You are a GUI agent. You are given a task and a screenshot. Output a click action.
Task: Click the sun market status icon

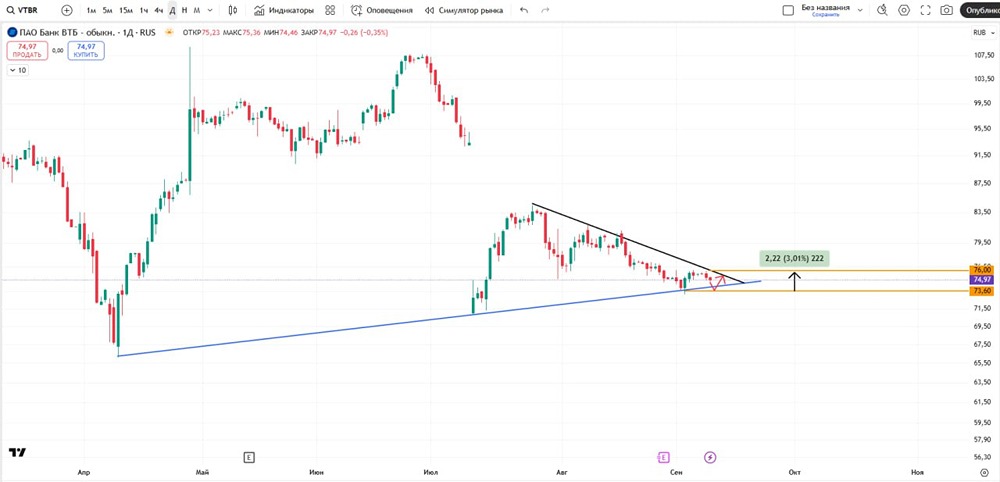coord(169,32)
